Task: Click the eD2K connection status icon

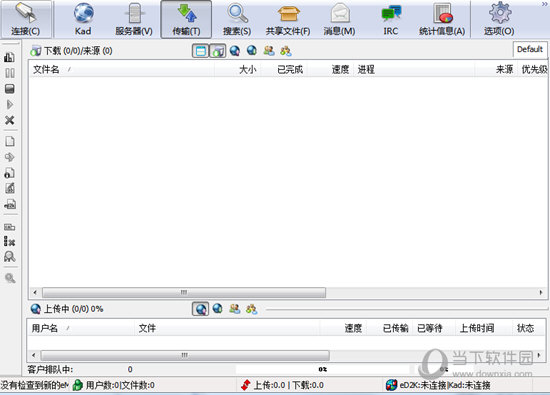Action: [391, 385]
